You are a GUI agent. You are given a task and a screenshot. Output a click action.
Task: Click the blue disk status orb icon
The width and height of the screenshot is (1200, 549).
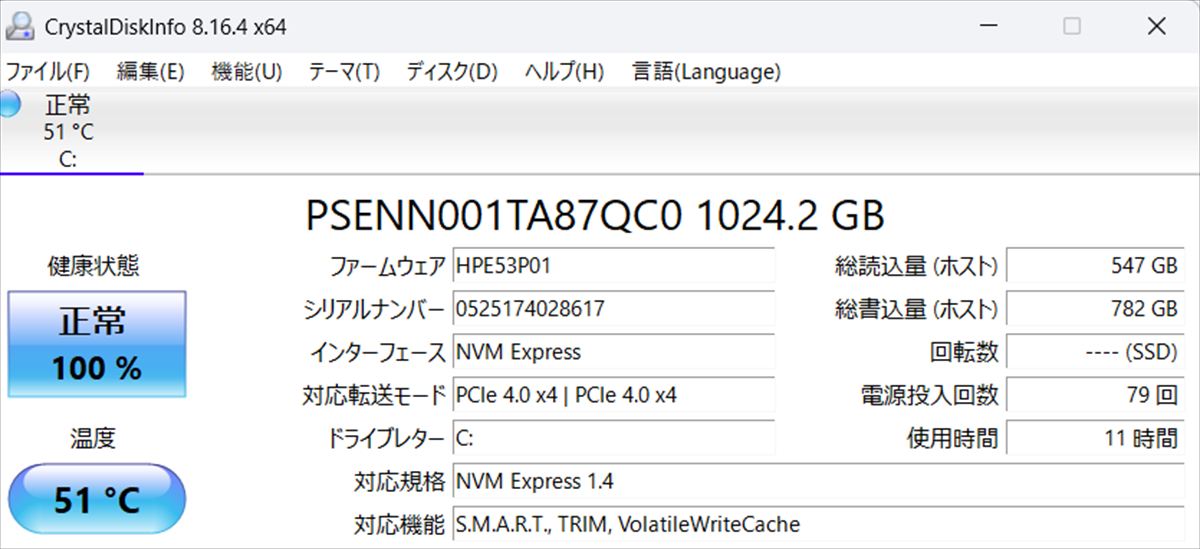(x=8, y=104)
